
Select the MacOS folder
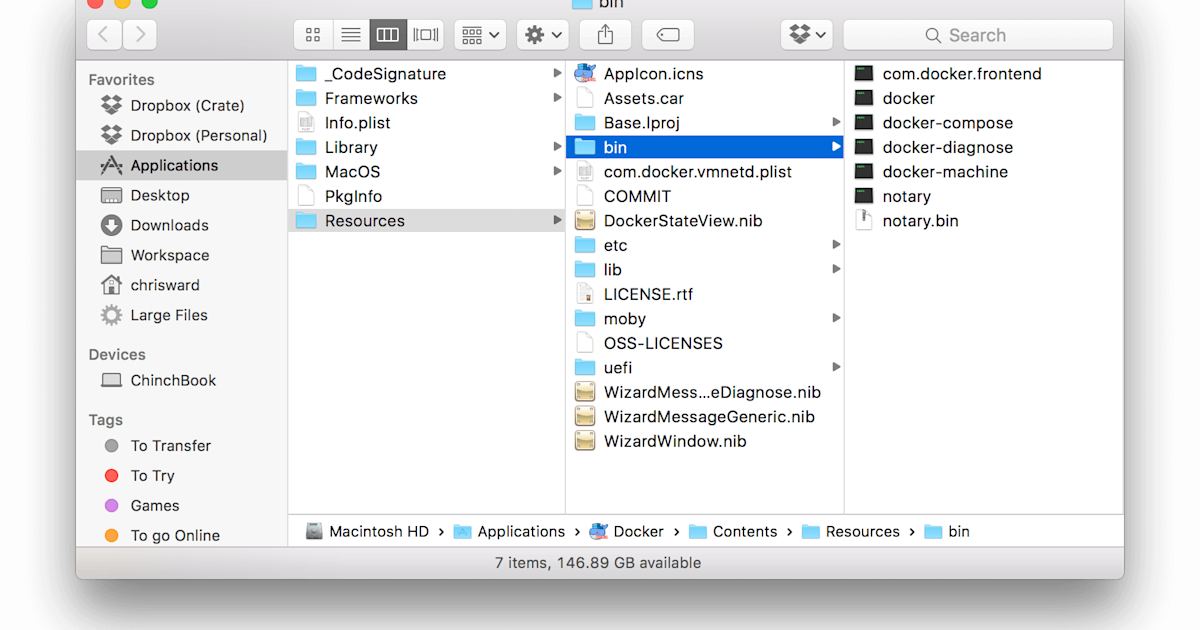[426, 172]
